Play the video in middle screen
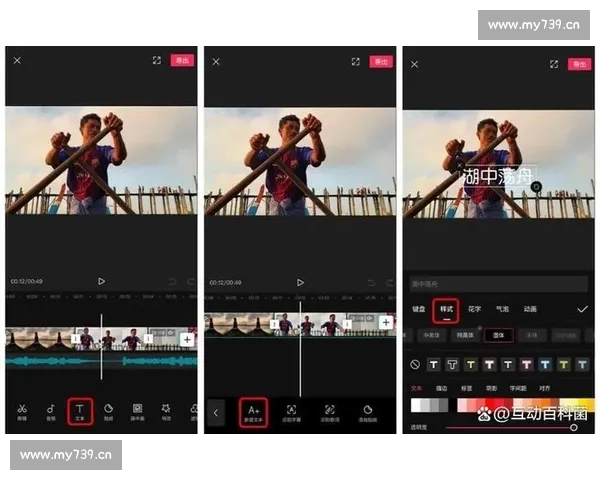 pyautogui.click(x=300, y=283)
